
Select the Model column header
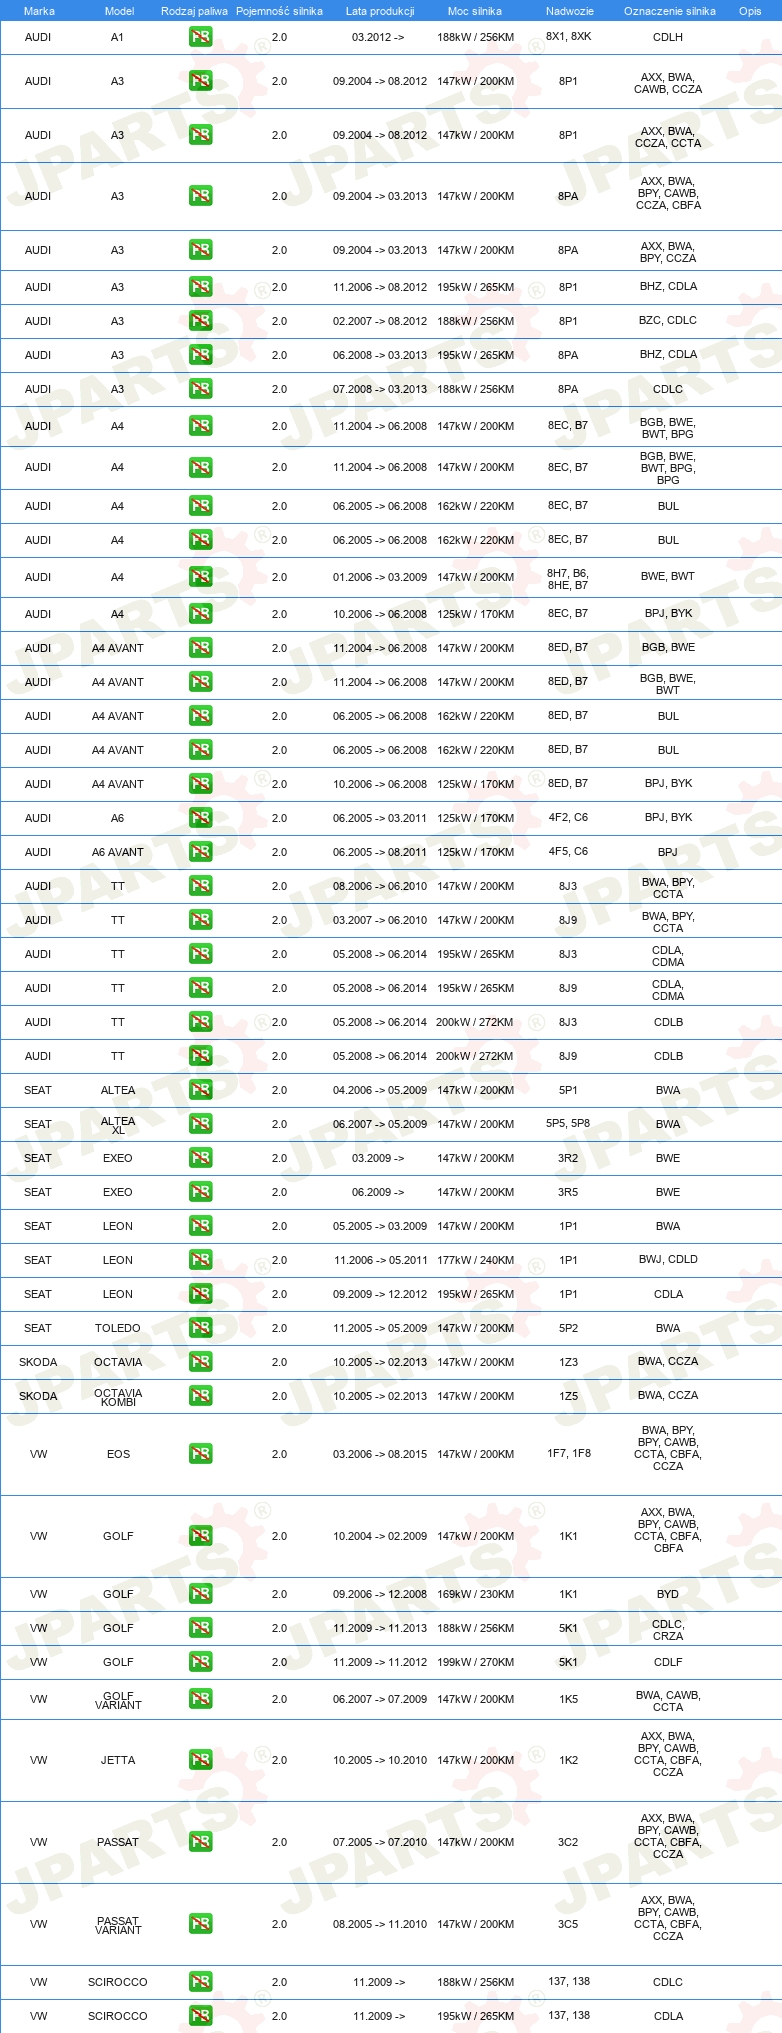119,11
